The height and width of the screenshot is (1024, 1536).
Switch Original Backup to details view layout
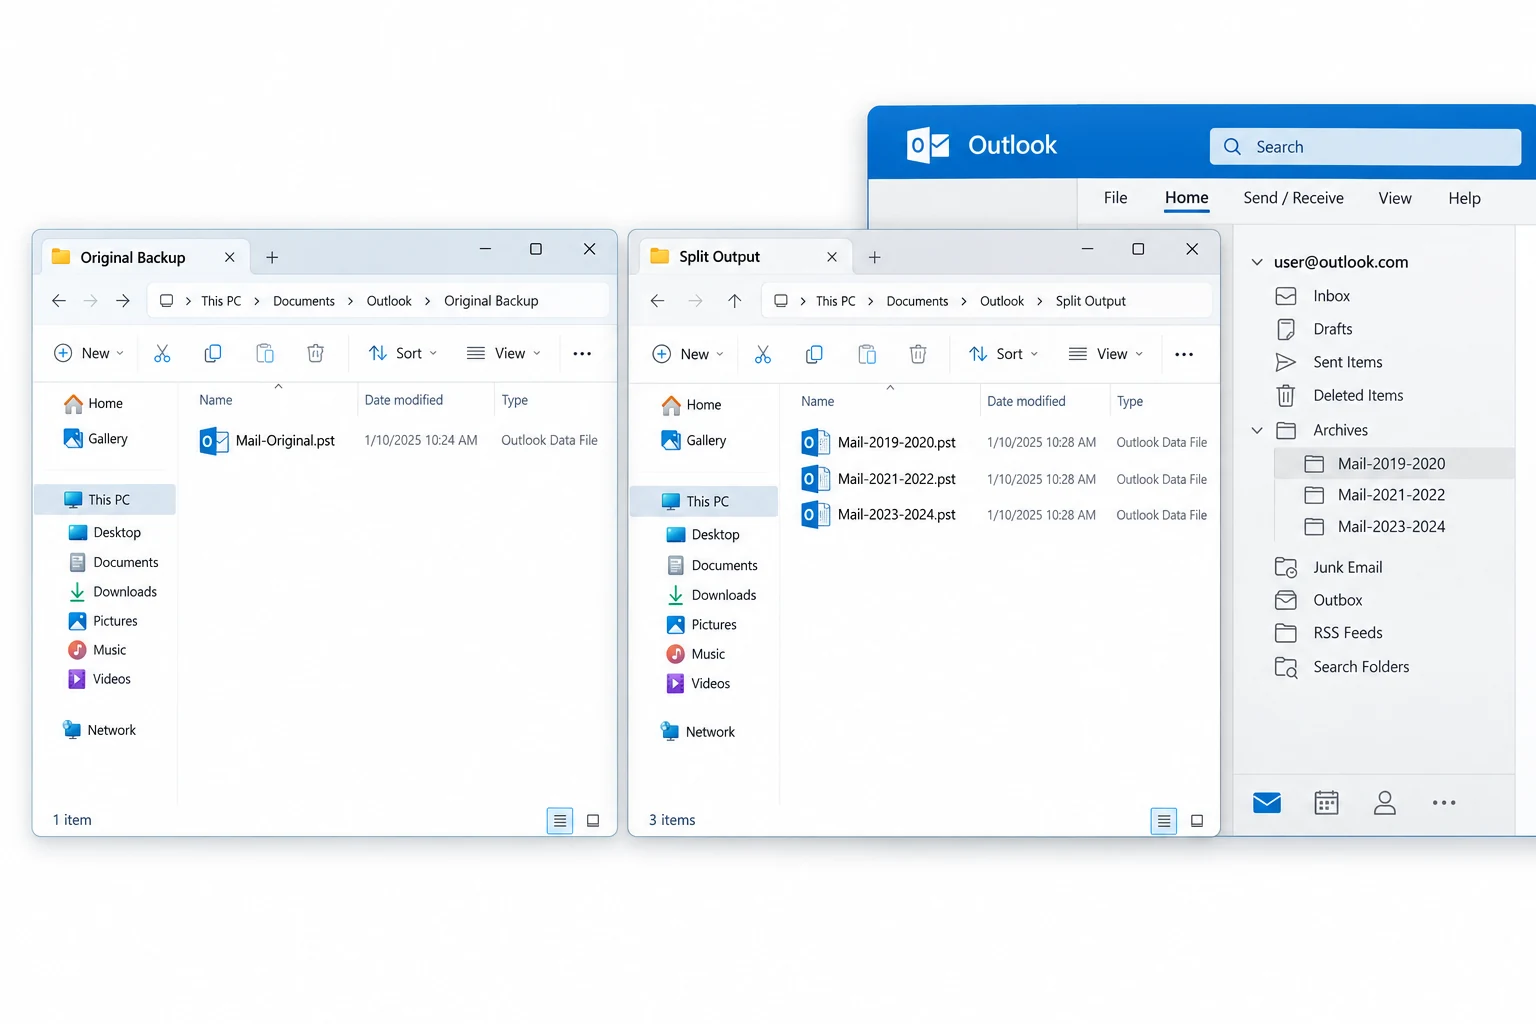(x=560, y=821)
